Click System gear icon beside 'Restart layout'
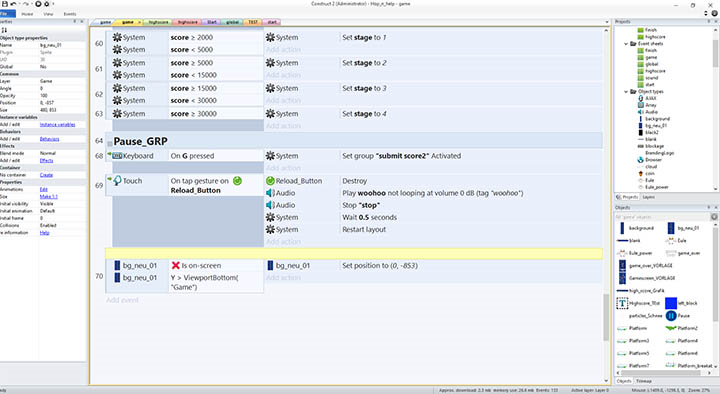 (x=270, y=229)
